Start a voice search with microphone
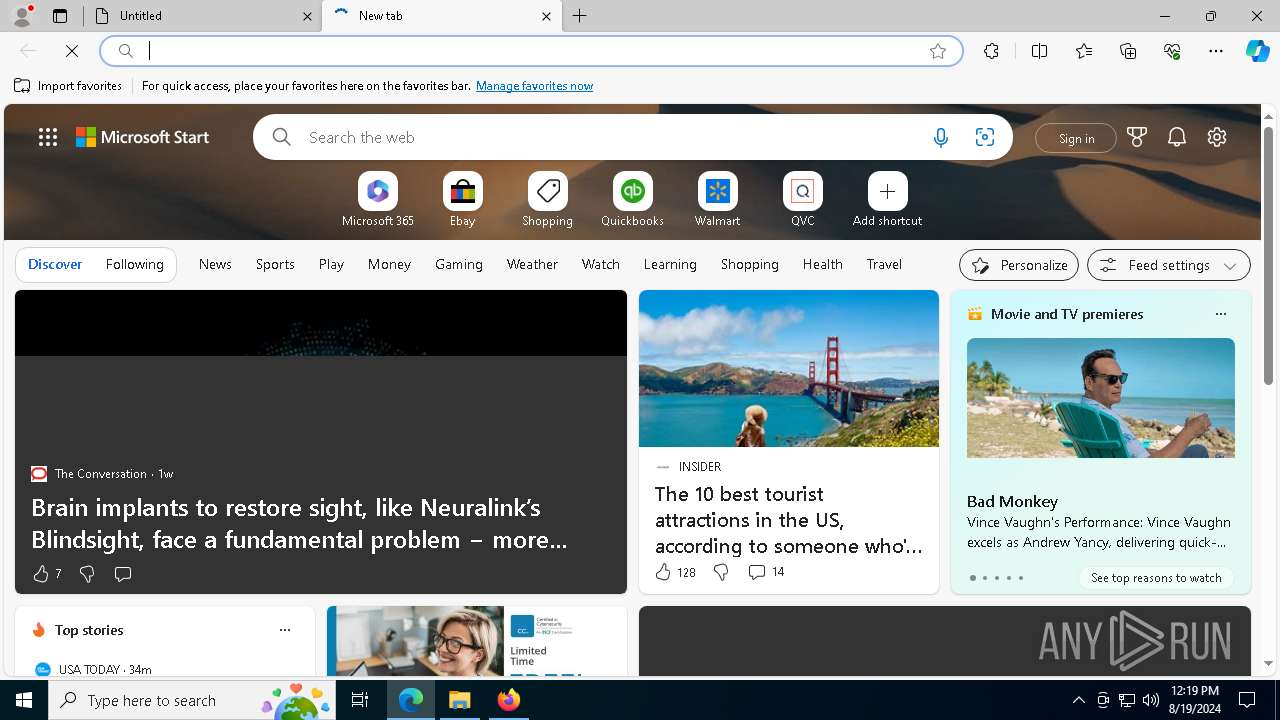Image resolution: width=1280 pixels, height=720 pixels. 940,138
